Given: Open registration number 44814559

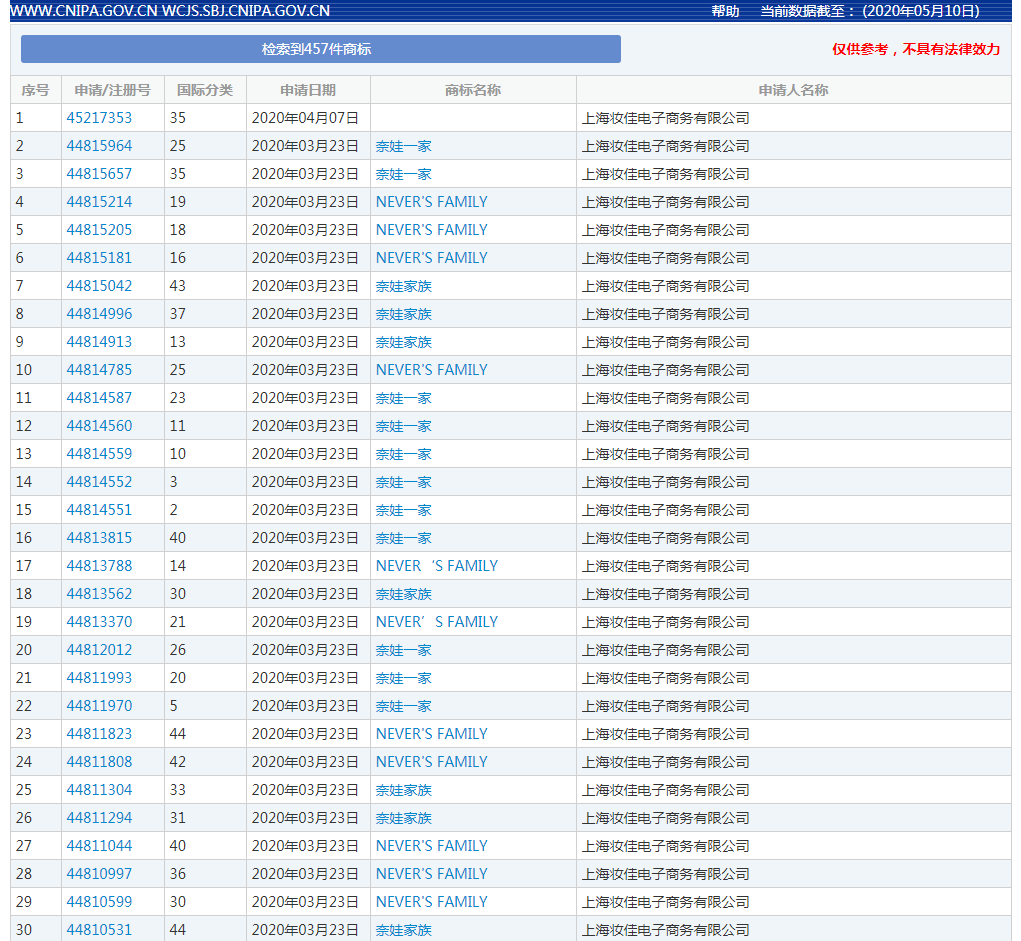Looking at the screenshot, I should coord(99,454).
